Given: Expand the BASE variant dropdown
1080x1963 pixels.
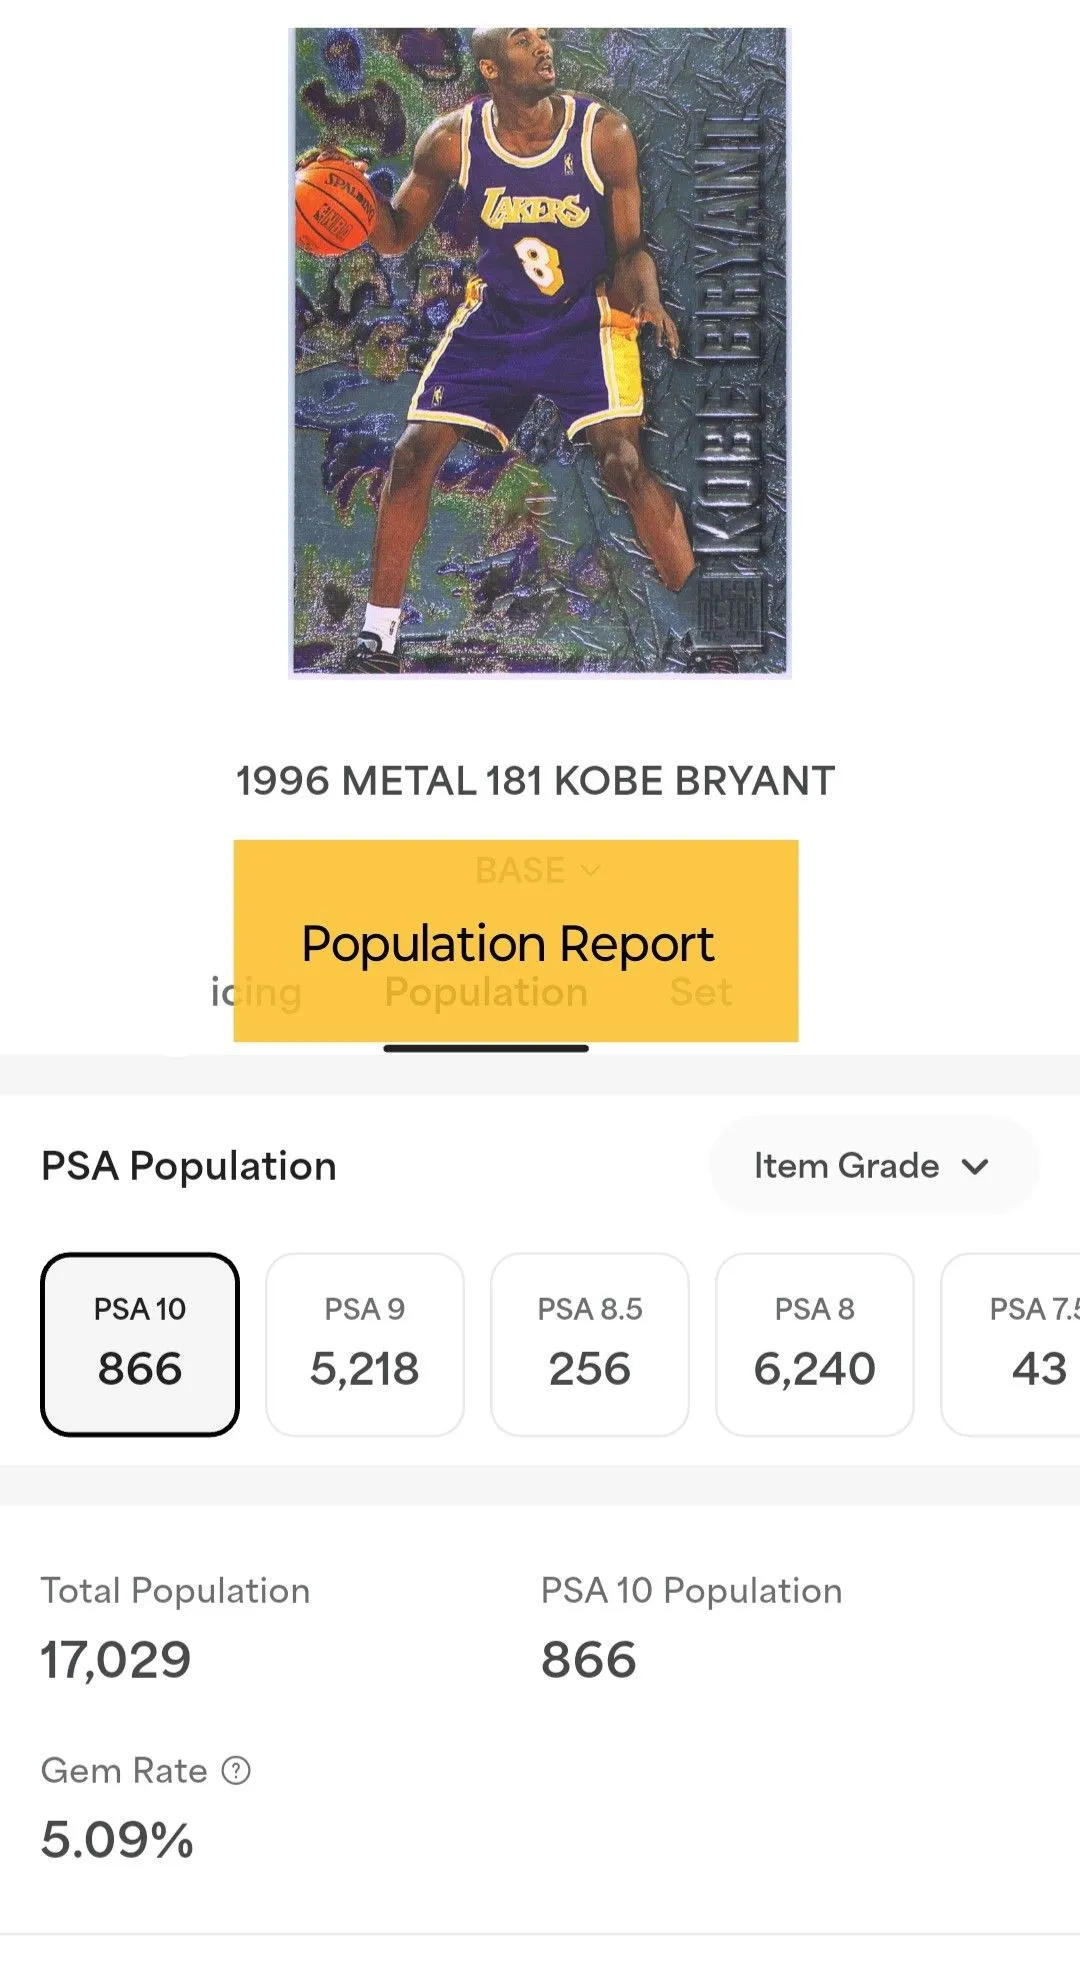Looking at the screenshot, I should pos(538,870).
